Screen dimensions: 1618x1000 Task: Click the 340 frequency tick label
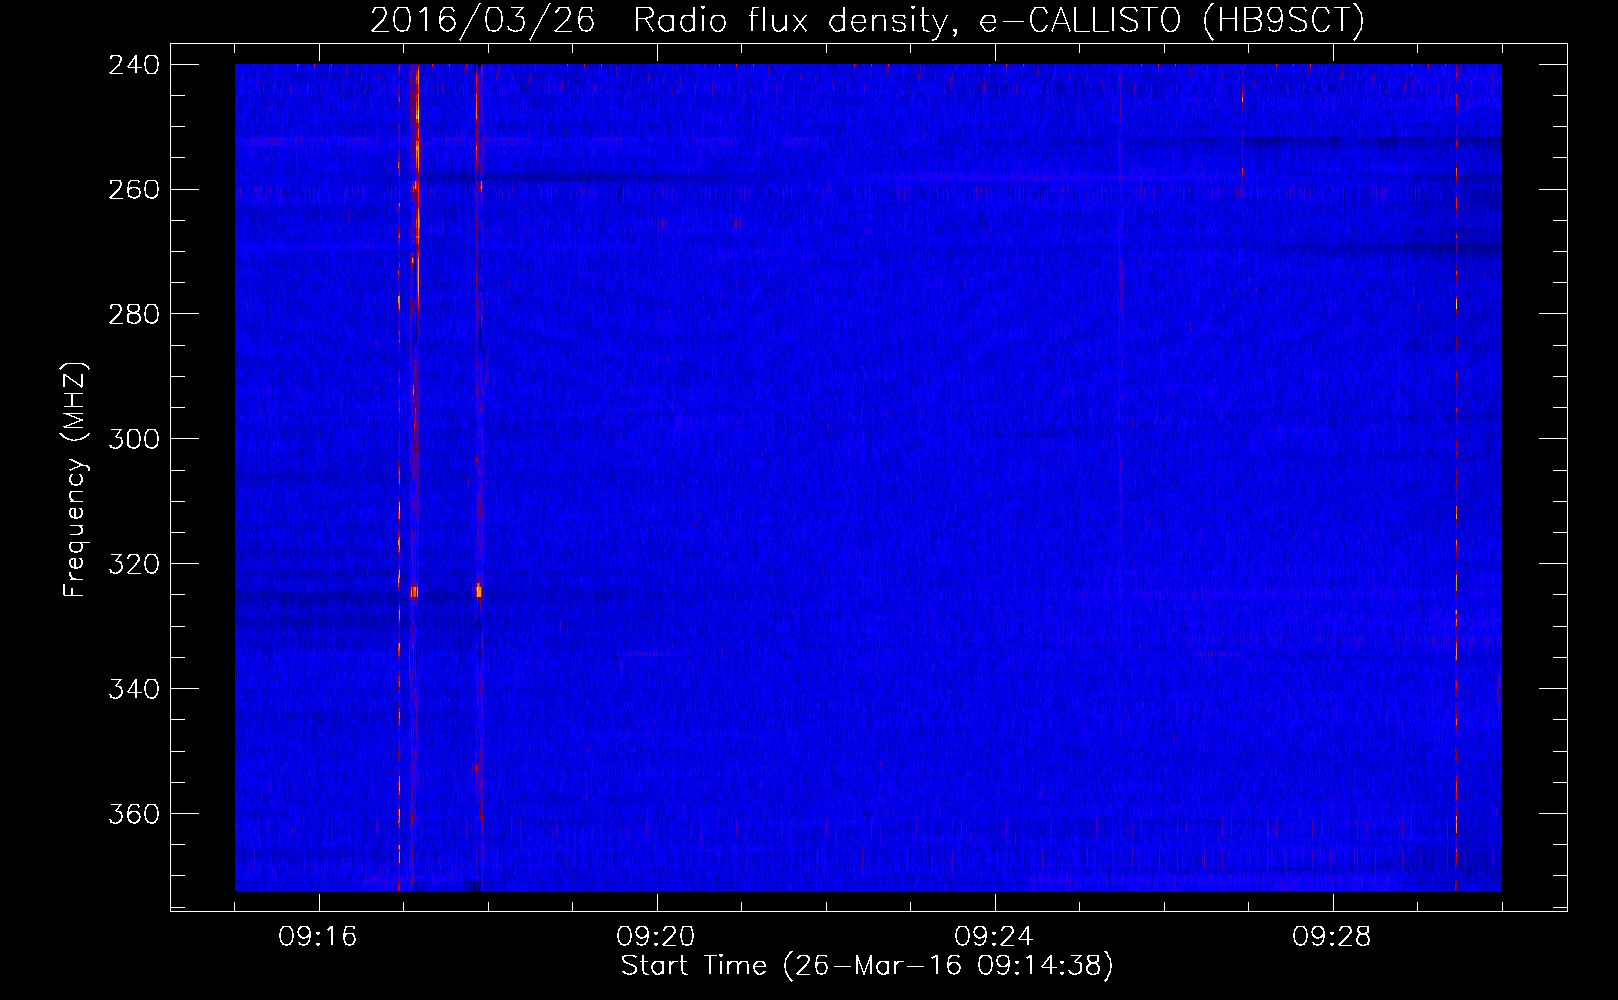point(133,690)
